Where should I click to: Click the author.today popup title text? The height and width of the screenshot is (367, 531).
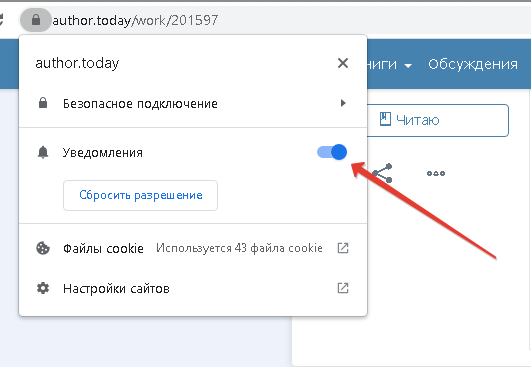77,63
